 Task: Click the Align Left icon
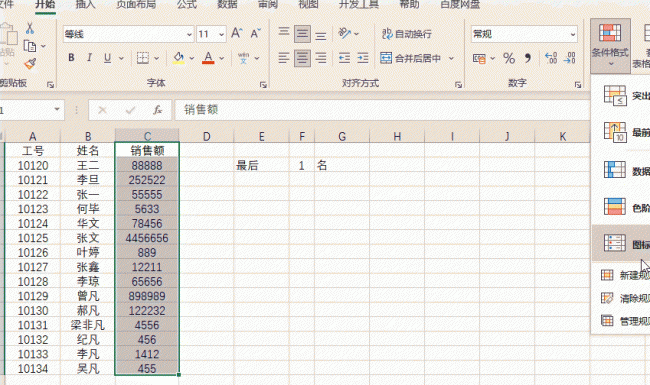pos(284,58)
